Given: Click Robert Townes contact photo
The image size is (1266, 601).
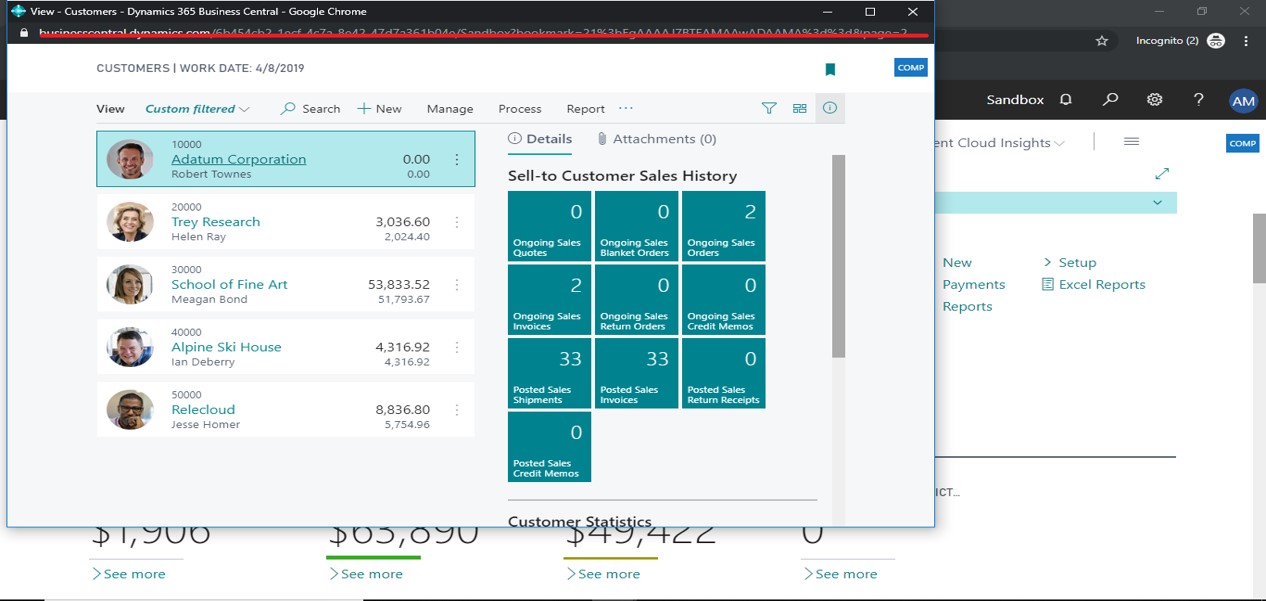Looking at the screenshot, I should pyautogui.click(x=130, y=159).
